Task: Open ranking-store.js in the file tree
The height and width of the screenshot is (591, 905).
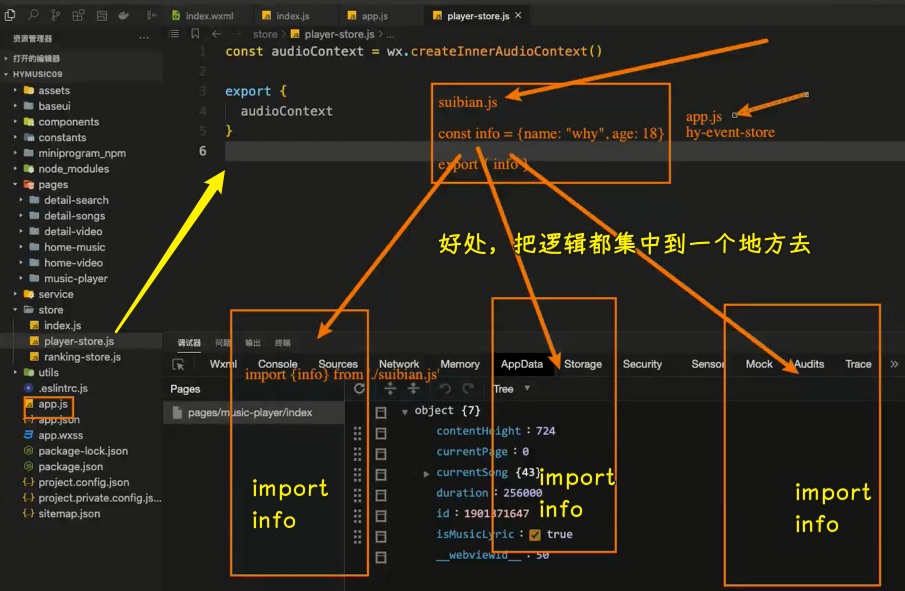Action: [x=82, y=357]
